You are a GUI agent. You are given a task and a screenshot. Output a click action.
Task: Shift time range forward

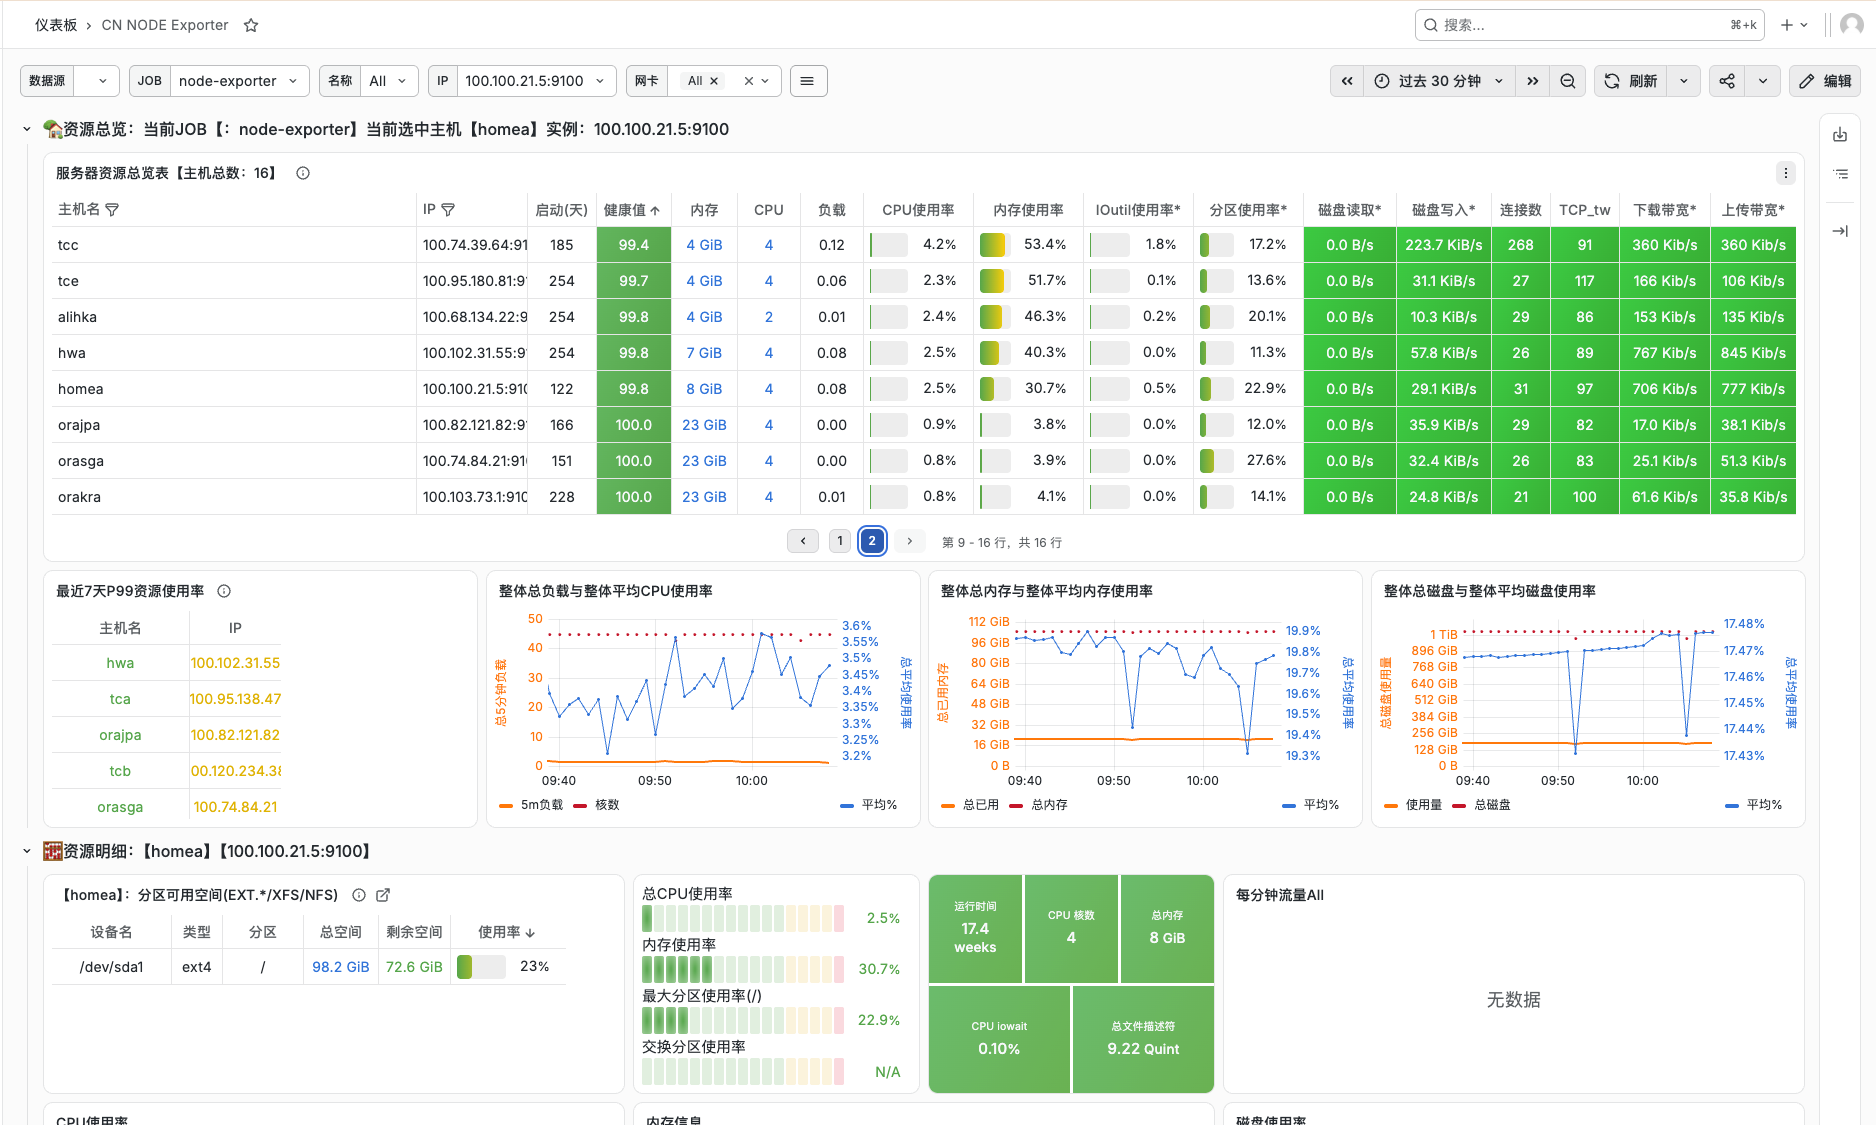point(1532,81)
